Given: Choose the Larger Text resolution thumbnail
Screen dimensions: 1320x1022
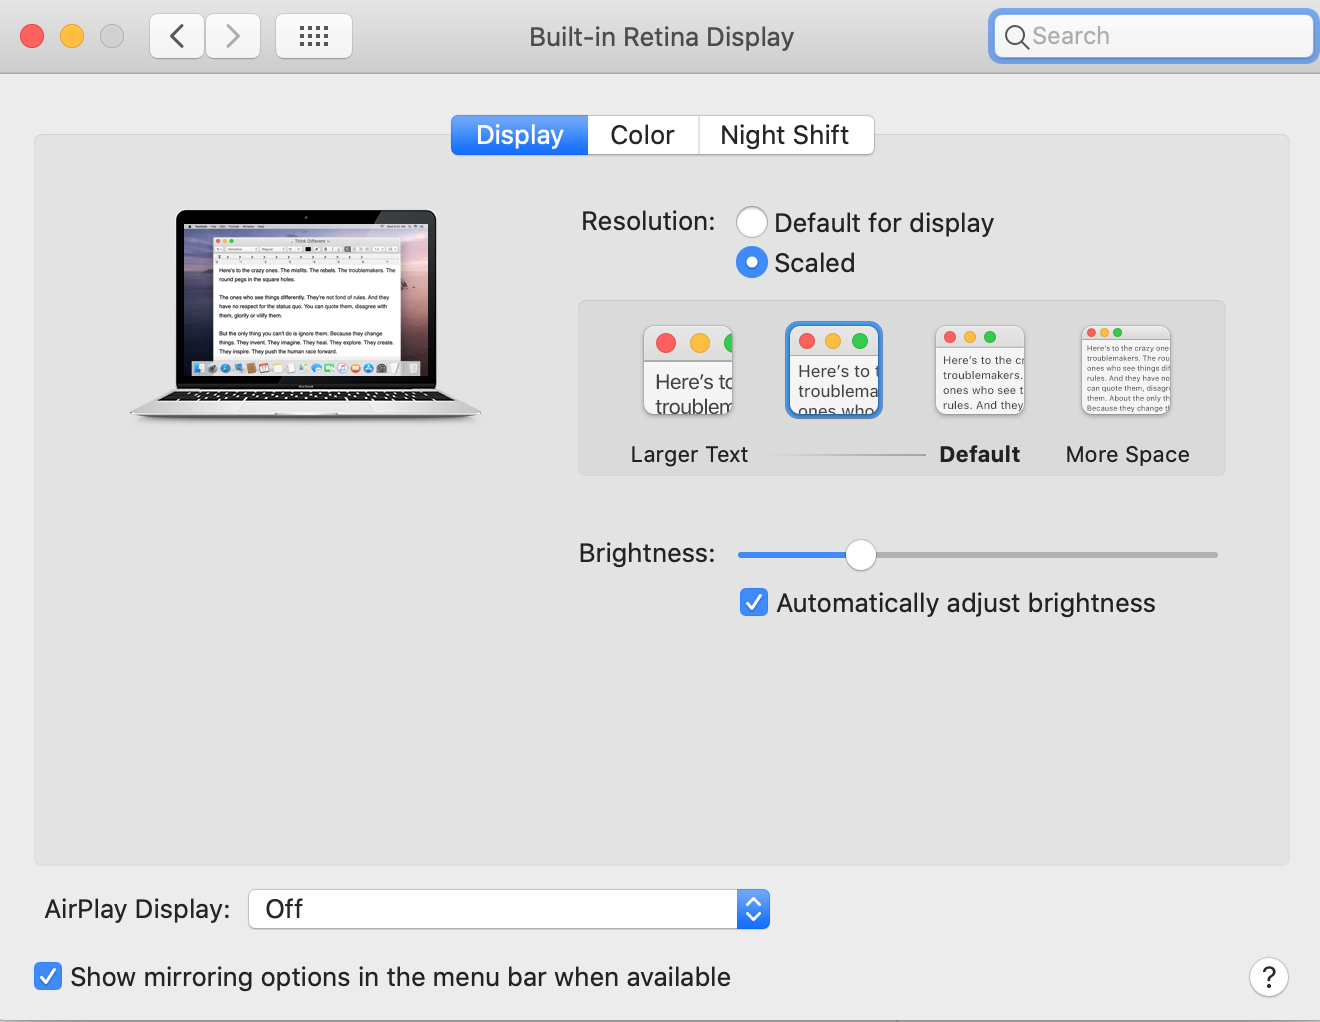Looking at the screenshot, I should tap(688, 370).
